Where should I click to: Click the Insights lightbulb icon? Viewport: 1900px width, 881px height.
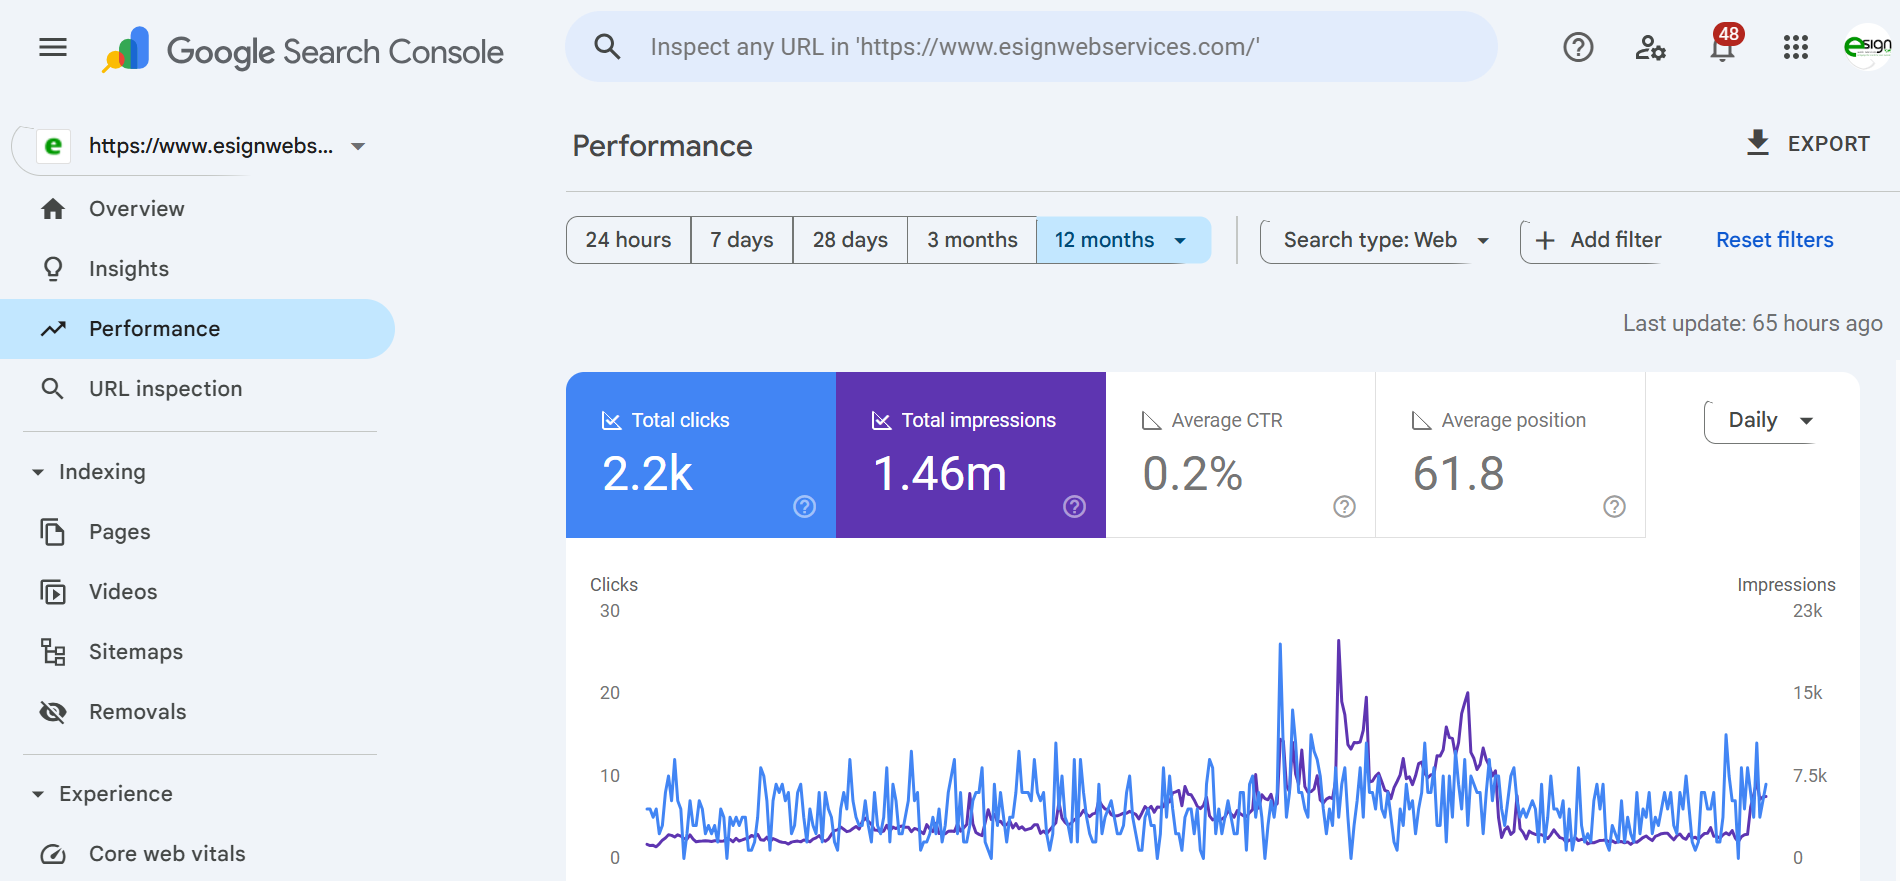click(53, 269)
